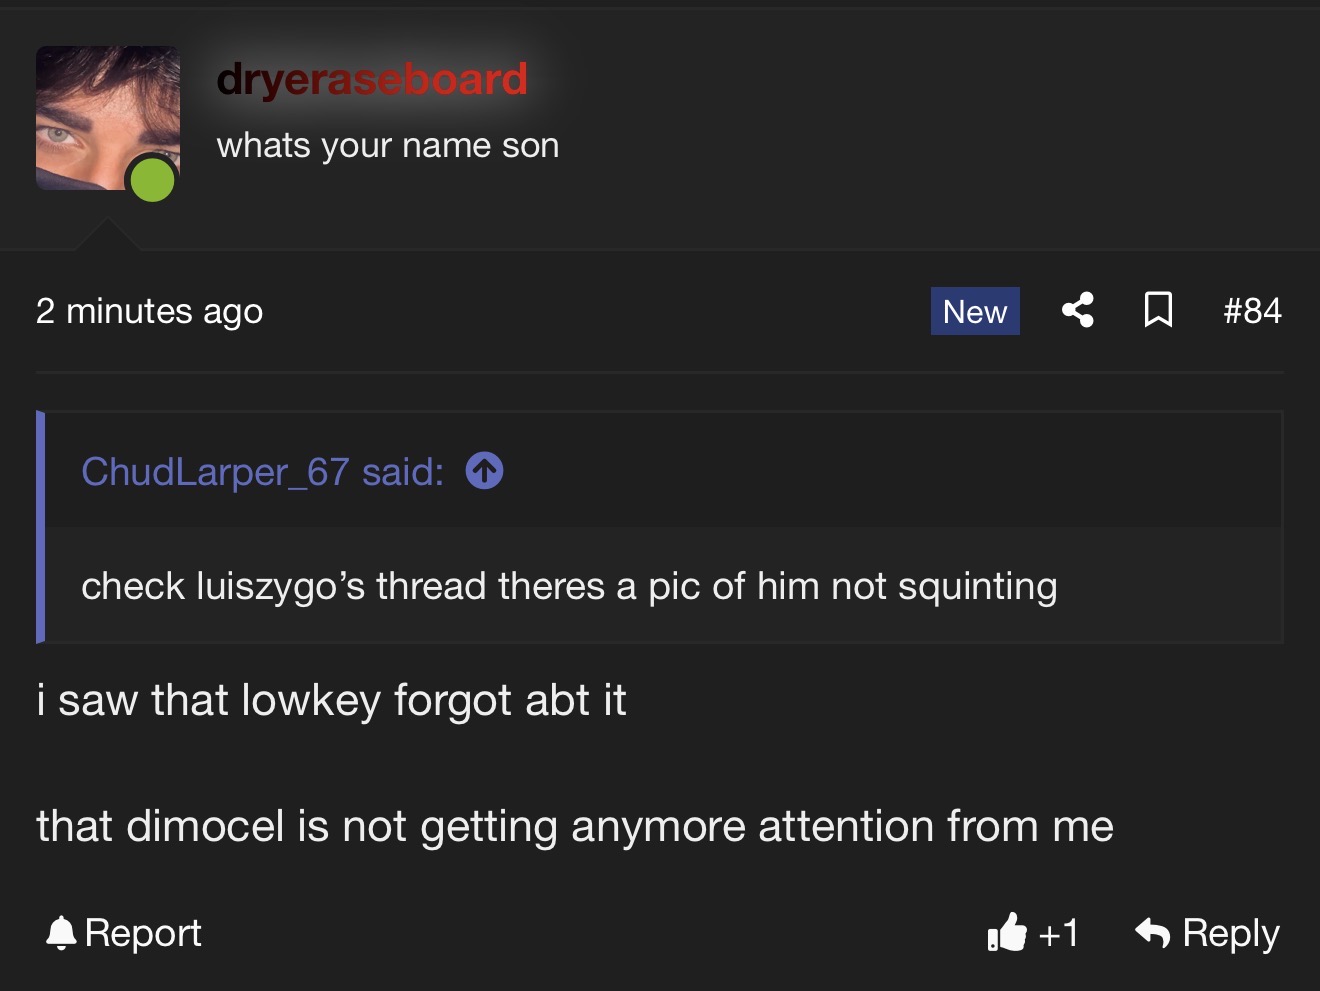Click the line starting "that dimocel is not"
This screenshot has width=1320, height=991.
575,826
